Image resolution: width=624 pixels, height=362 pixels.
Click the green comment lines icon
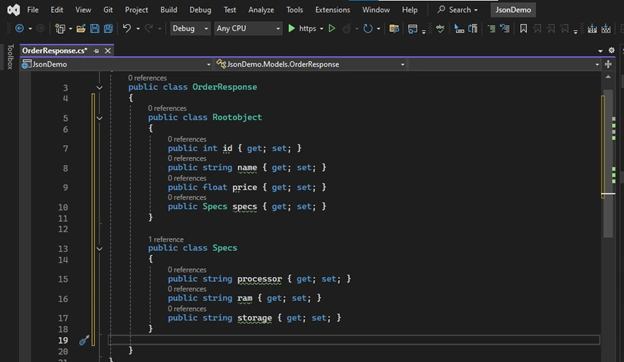[491, 28]
